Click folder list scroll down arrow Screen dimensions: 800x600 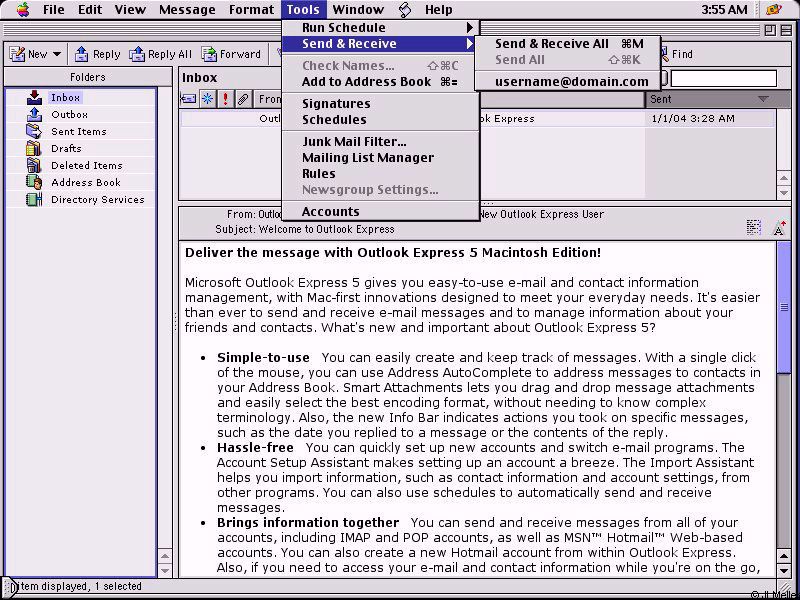pyautogui.click(x=165, y=570)
